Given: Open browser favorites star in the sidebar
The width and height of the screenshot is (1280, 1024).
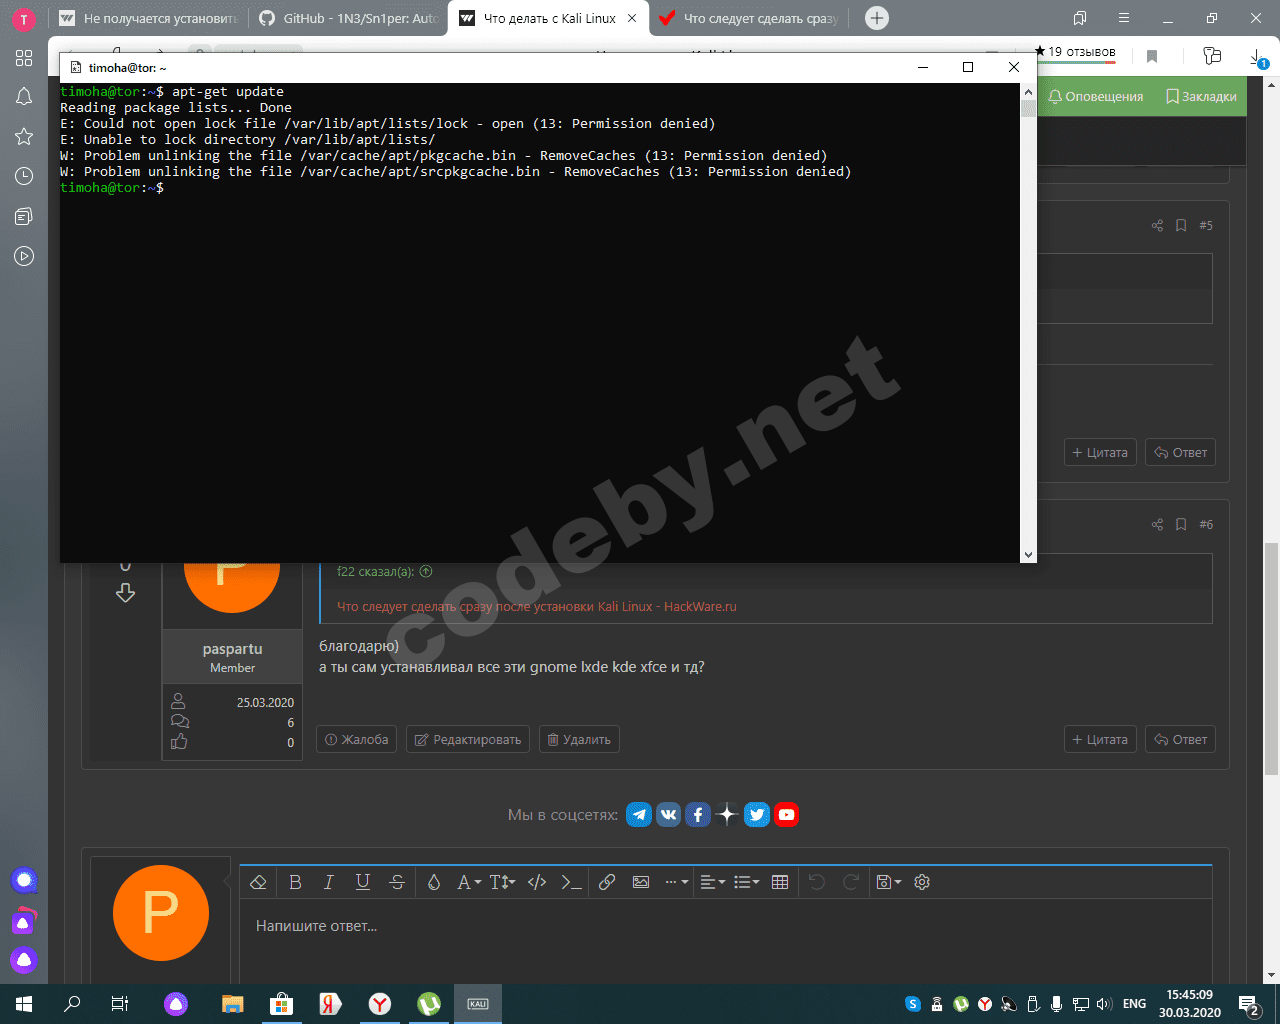Looking at the screenshot, I should pyautogui.click(x=24, y=136).
